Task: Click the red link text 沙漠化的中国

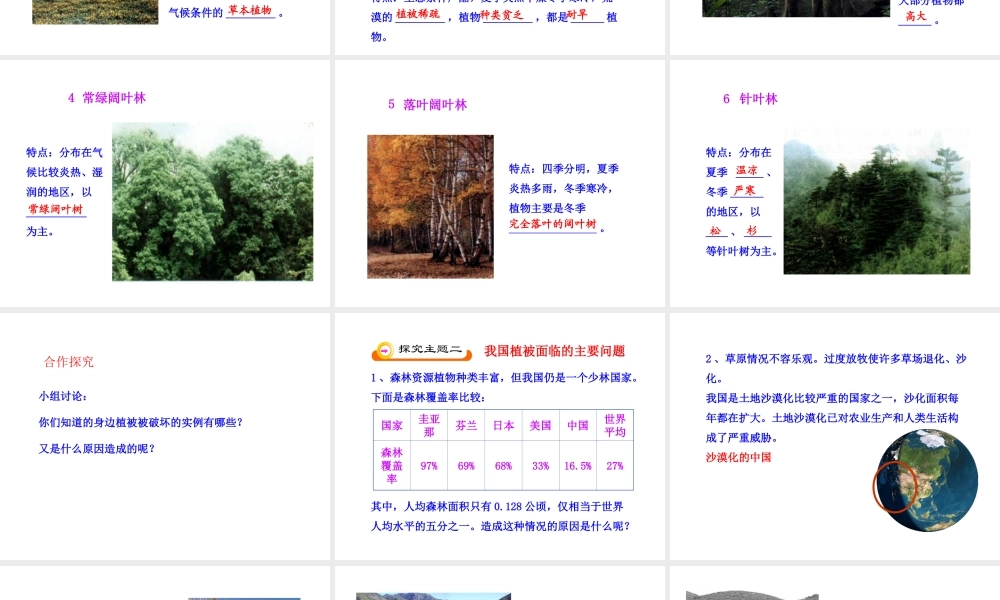Action: pyautogui.click(x=739, y=457)
